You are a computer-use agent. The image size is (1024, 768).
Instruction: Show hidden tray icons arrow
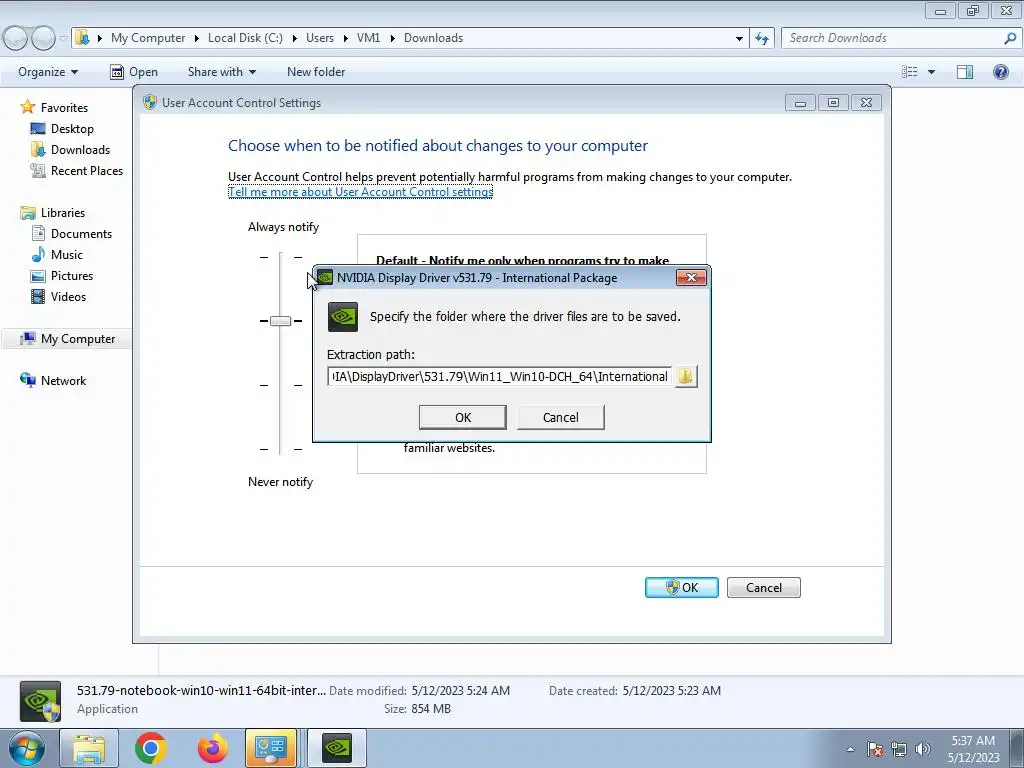tap(850, 749)
